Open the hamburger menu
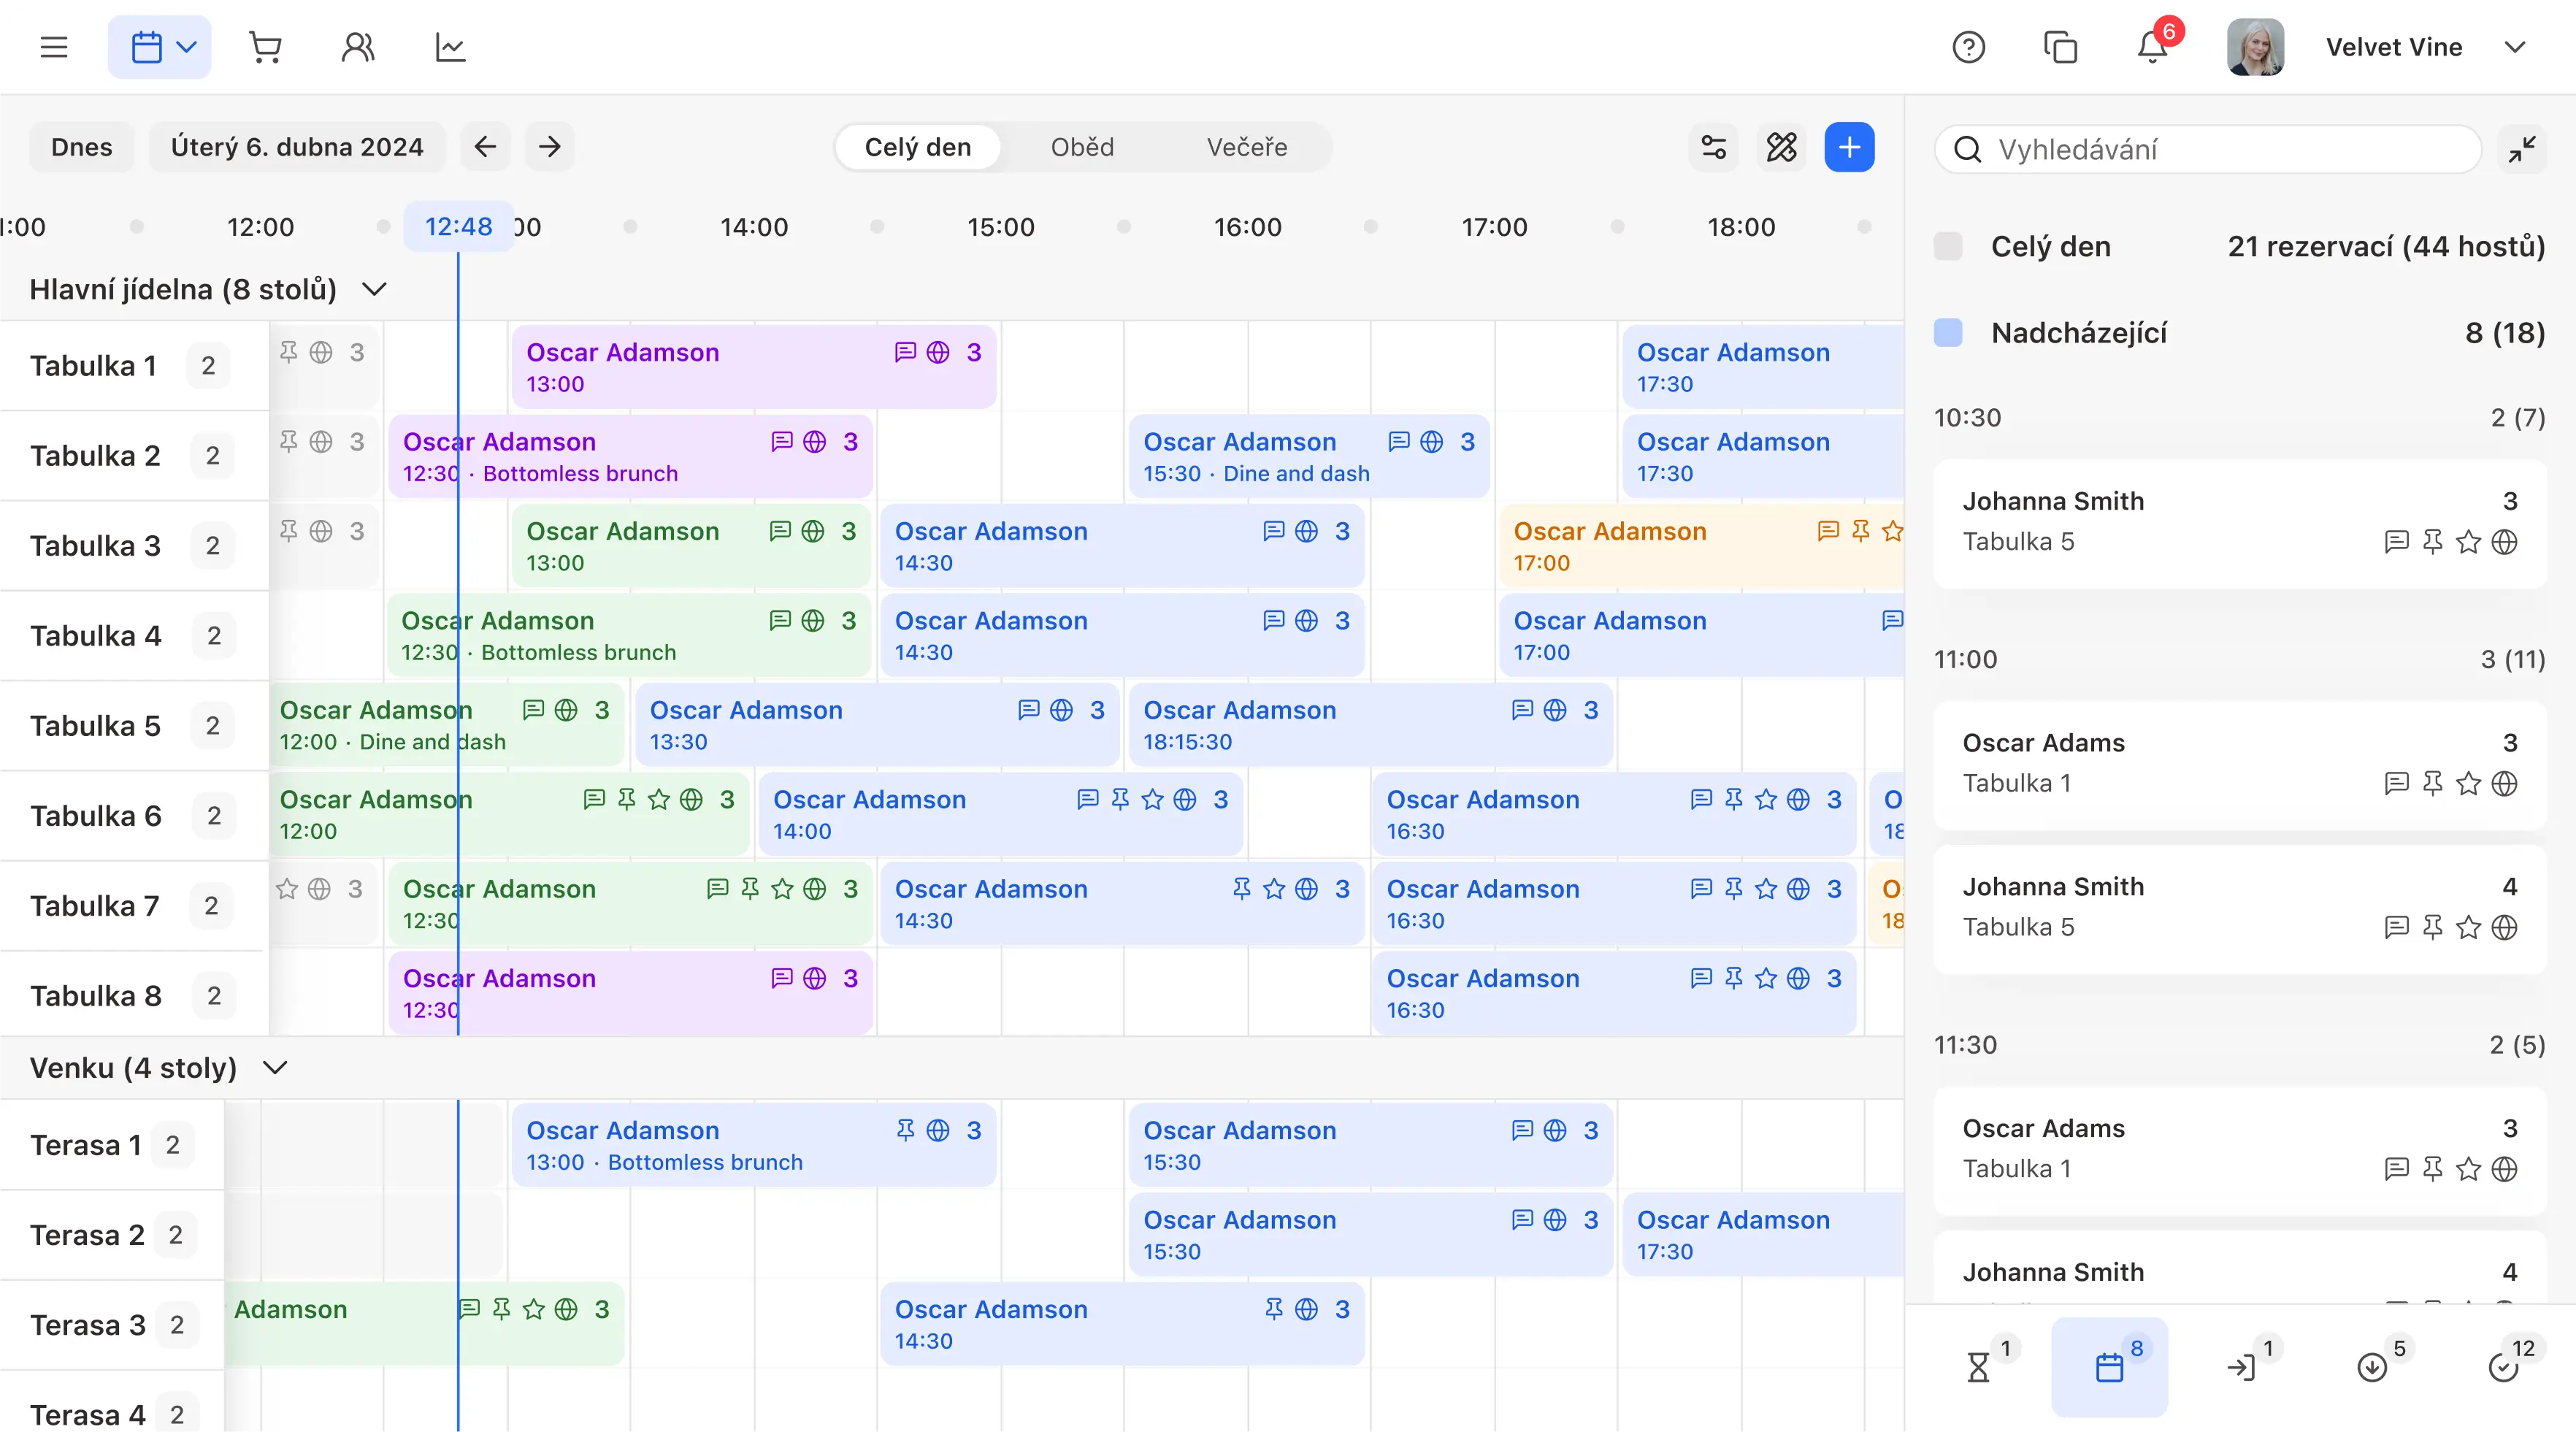This screenshot has width=2576, height=1432. coord(54,47)
